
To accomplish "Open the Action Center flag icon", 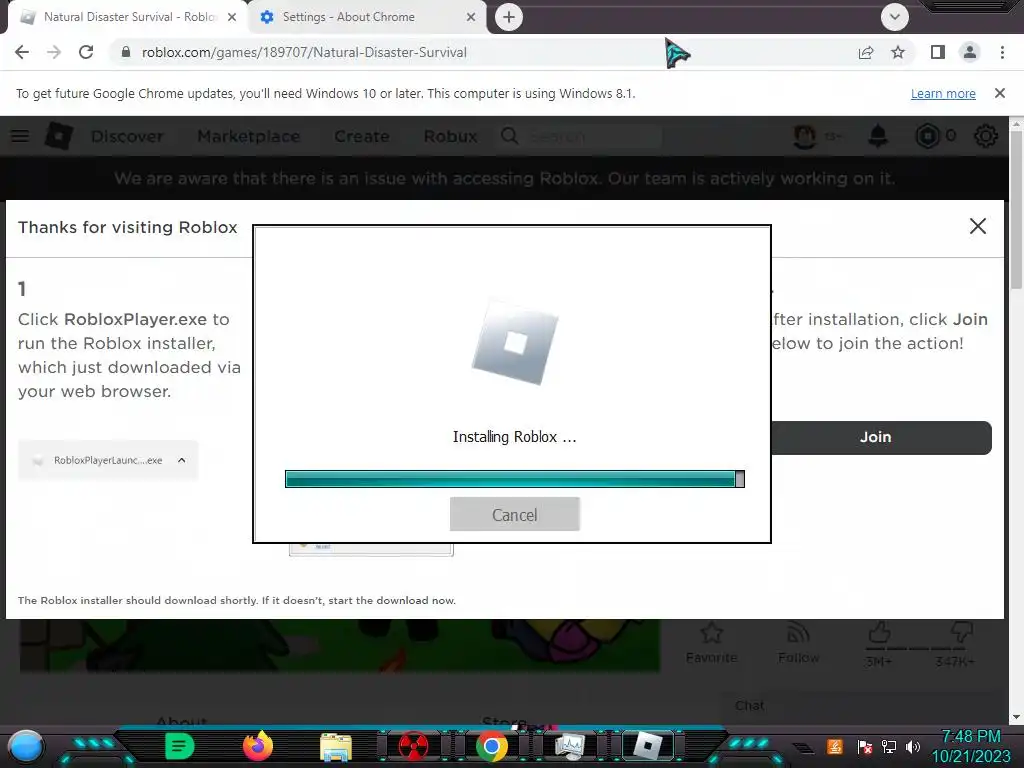I will [865, 746].
